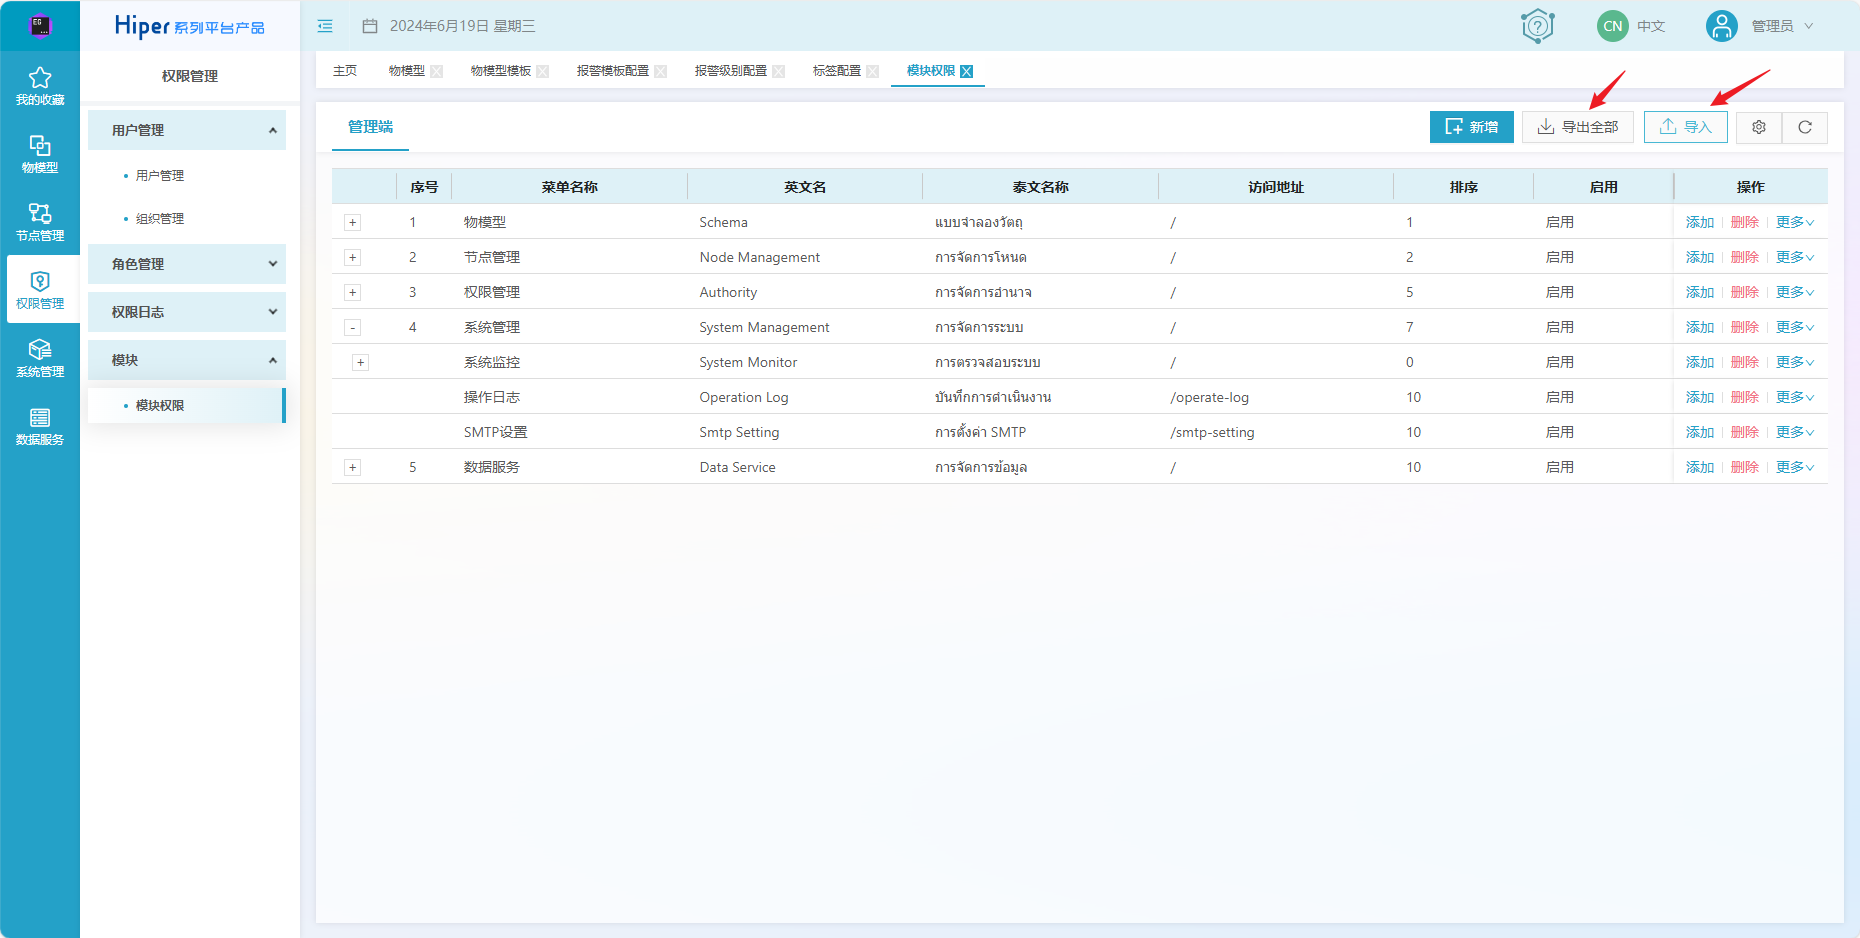
Task: Click 添加 in the 节点管理 row
Action: 1700,257
